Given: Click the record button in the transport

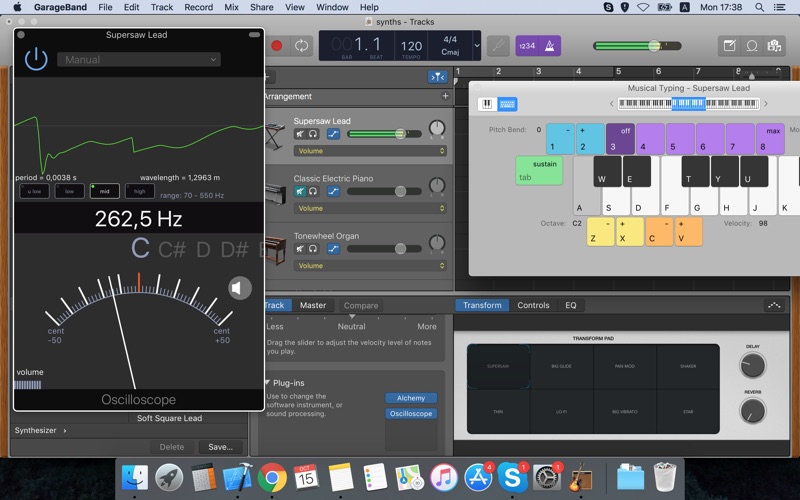Looking at the screenshot, I should (x=277, y=46).
